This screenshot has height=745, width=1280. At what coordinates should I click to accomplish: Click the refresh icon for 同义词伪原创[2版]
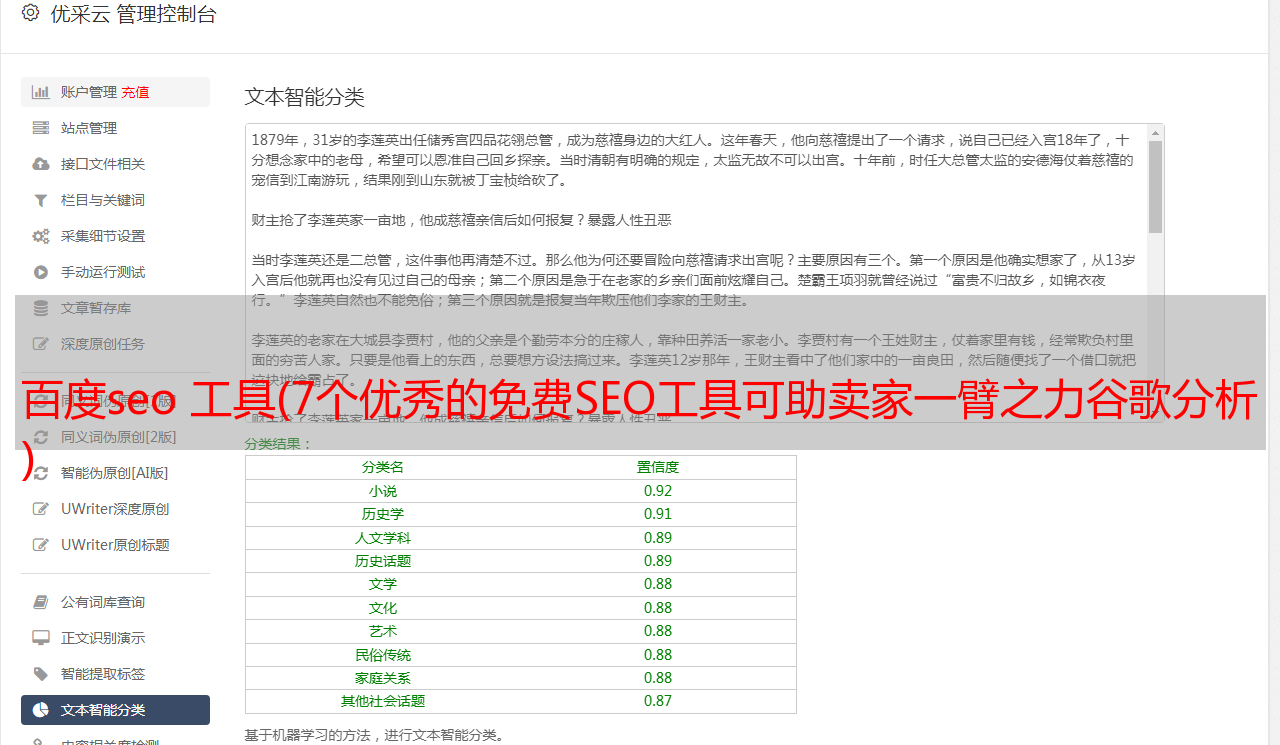point(41,437)
